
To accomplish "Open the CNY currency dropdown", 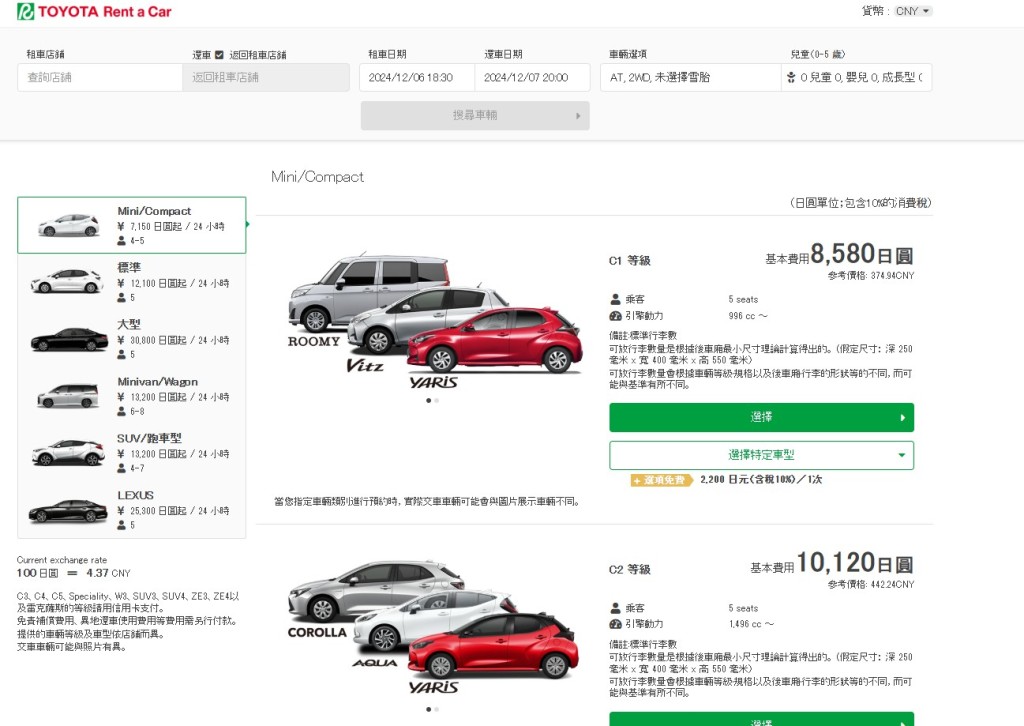I will pyautogui.click(x=913, y=11).
